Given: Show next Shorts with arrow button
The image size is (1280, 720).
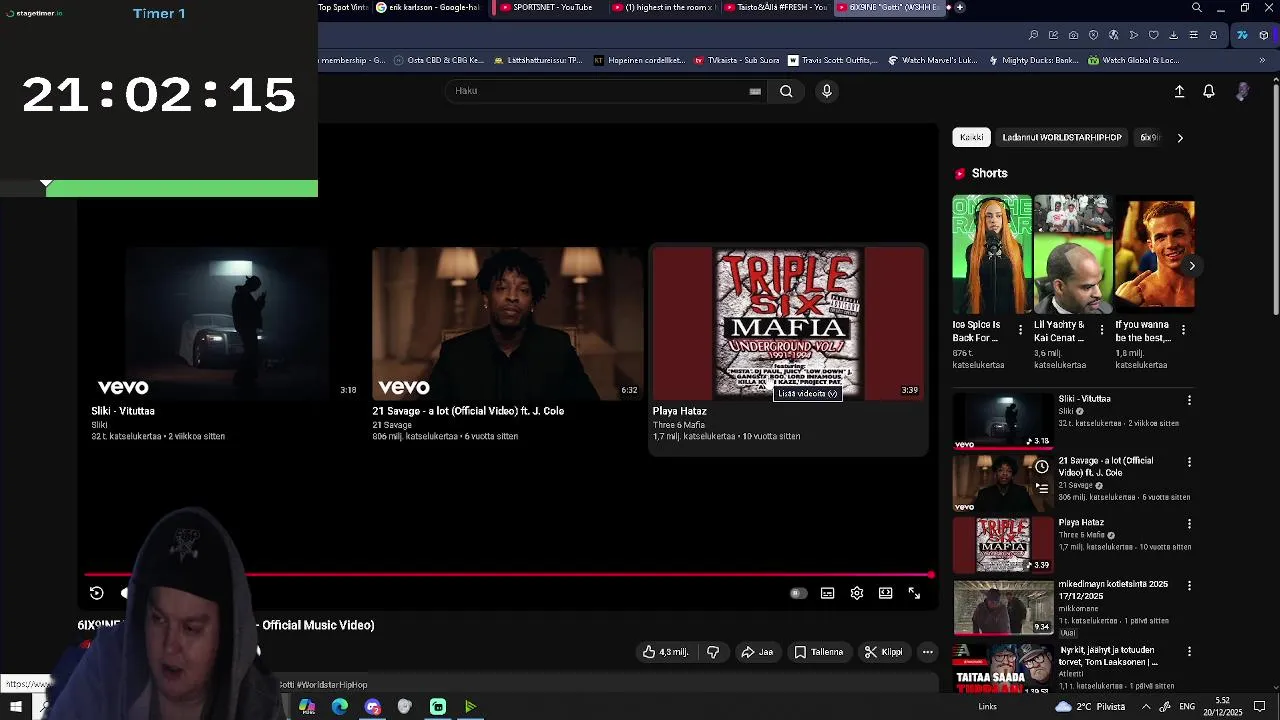Looking at the screenshot, I should tap(1192, 266).
